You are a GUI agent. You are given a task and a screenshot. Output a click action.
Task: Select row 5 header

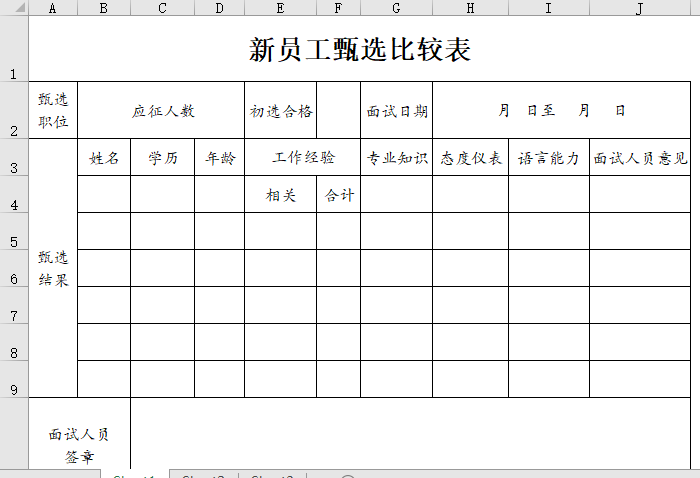pyautogui.click(x=14, y=232)
